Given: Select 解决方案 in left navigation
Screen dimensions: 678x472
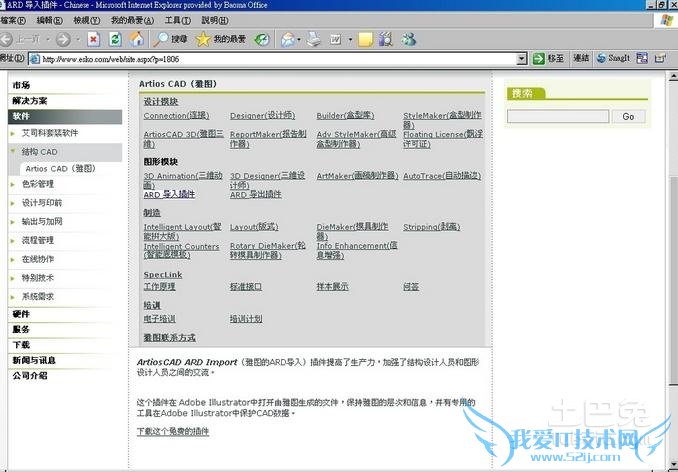Looking at the screenshot, I should point(30,101).
